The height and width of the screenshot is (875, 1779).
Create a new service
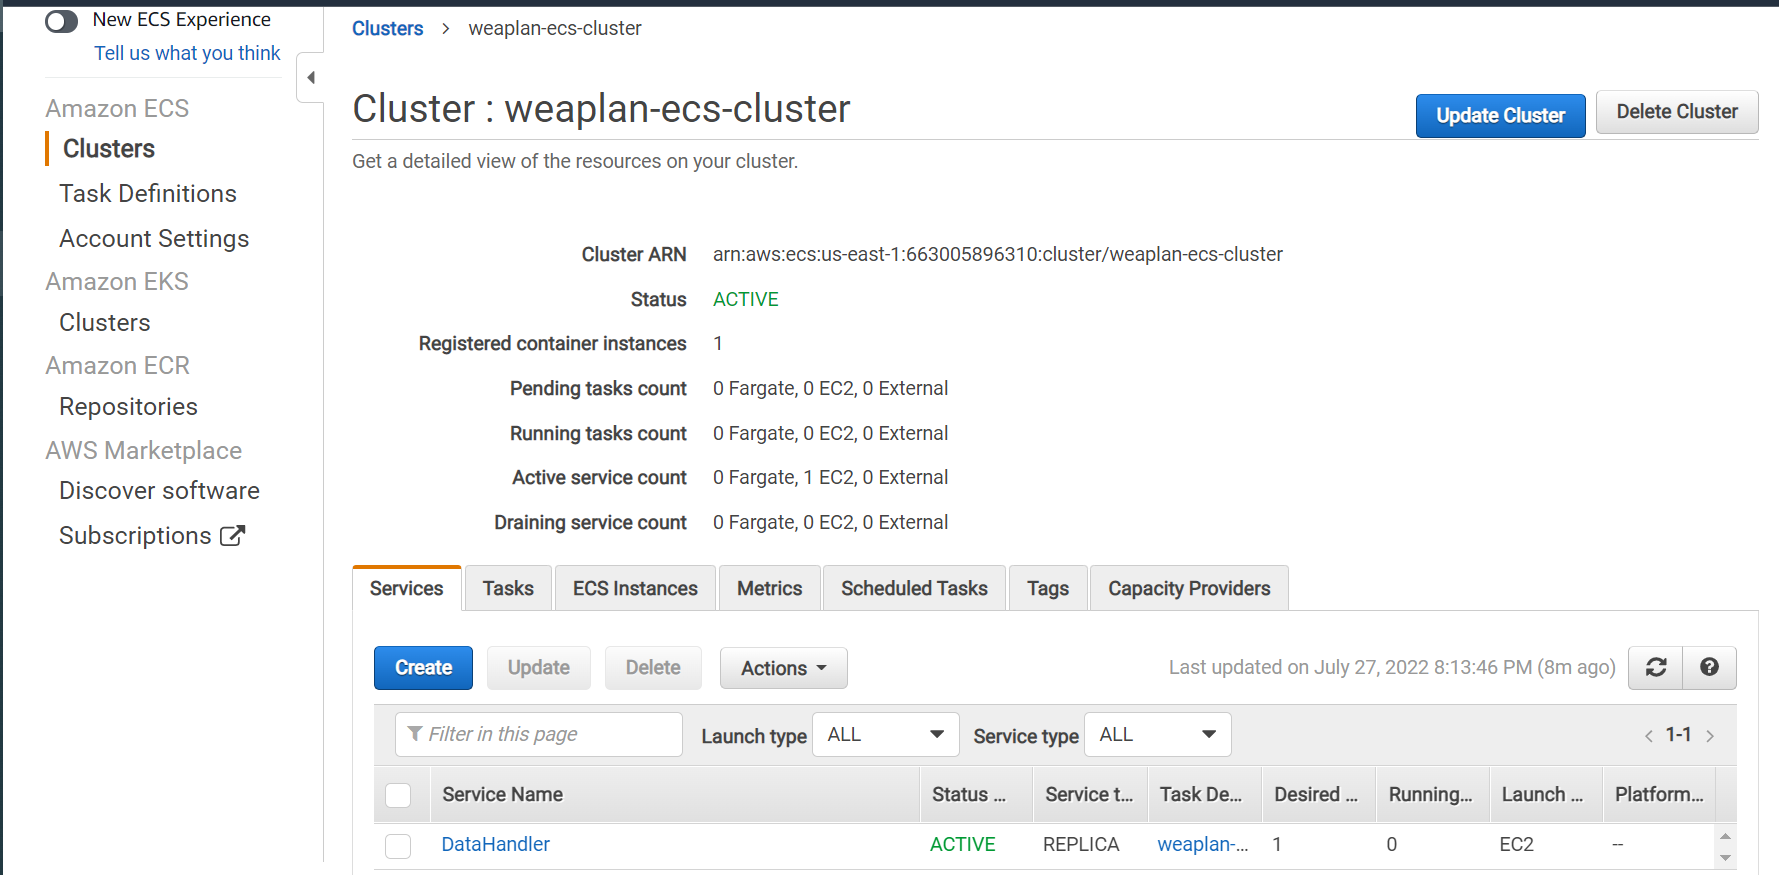(x=423, y=668)
